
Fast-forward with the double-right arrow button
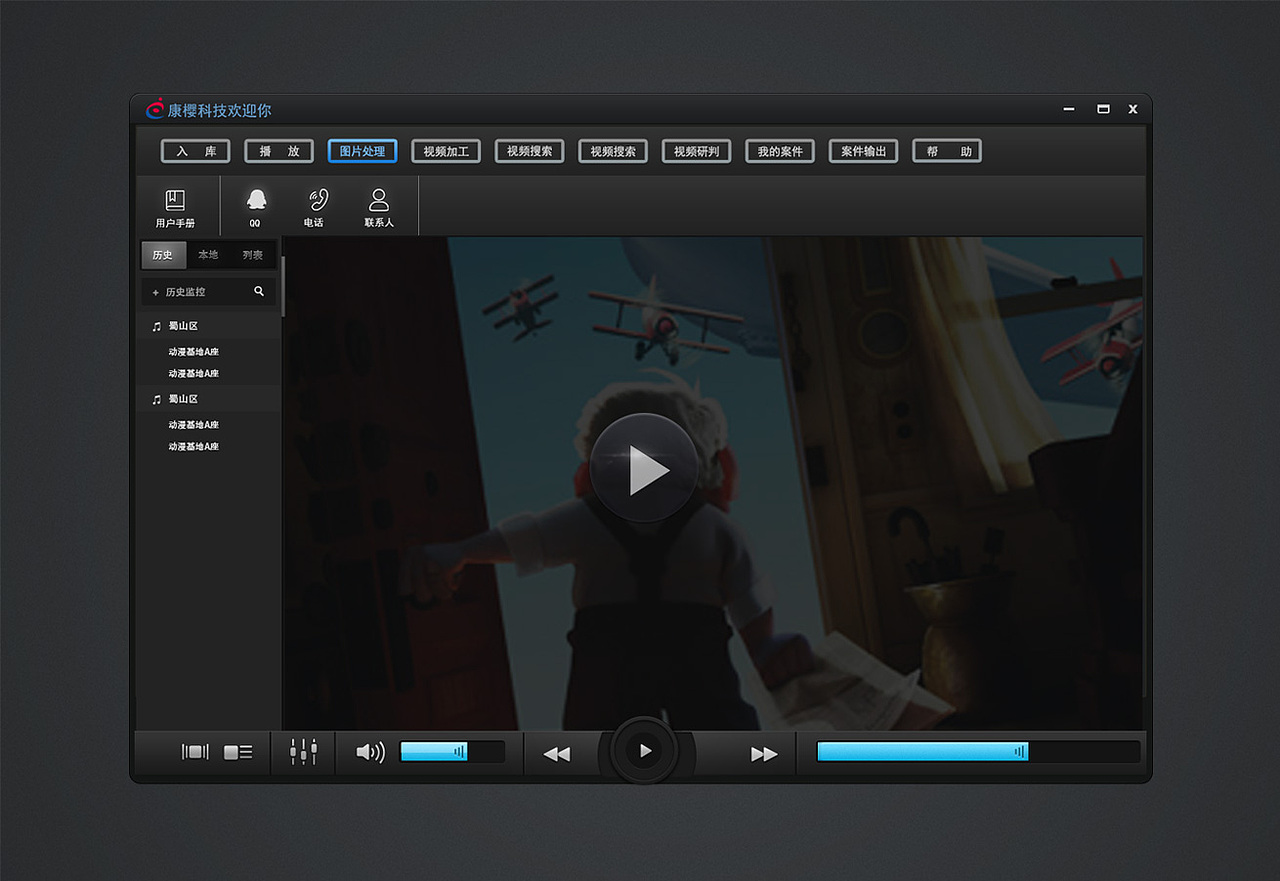764,754
